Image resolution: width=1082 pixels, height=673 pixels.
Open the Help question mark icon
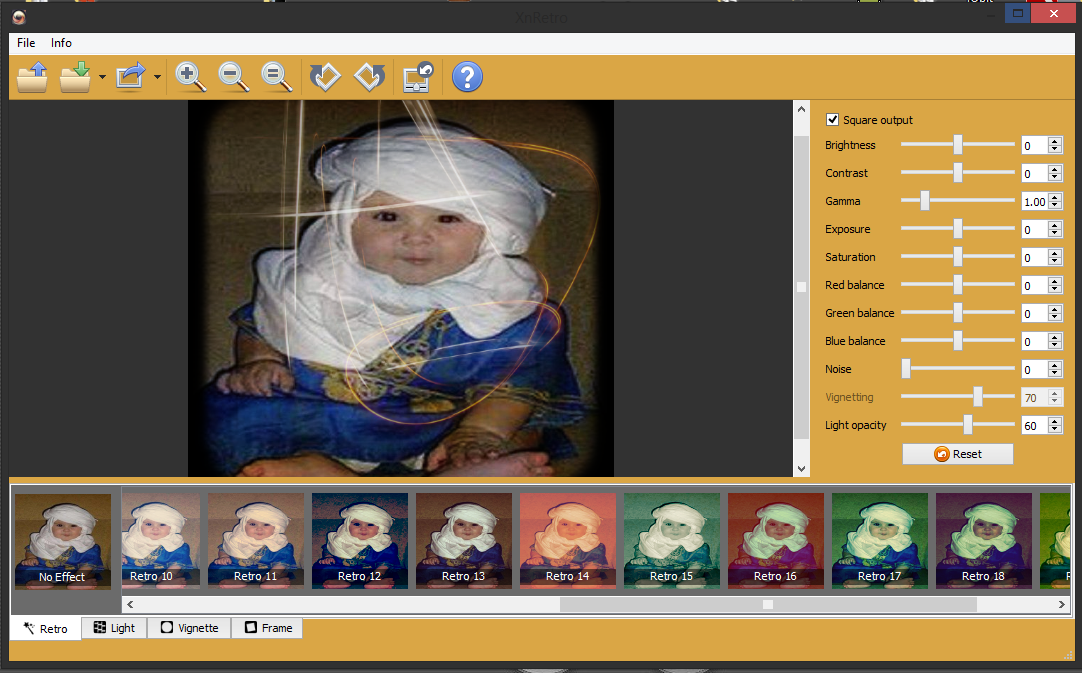467,77
